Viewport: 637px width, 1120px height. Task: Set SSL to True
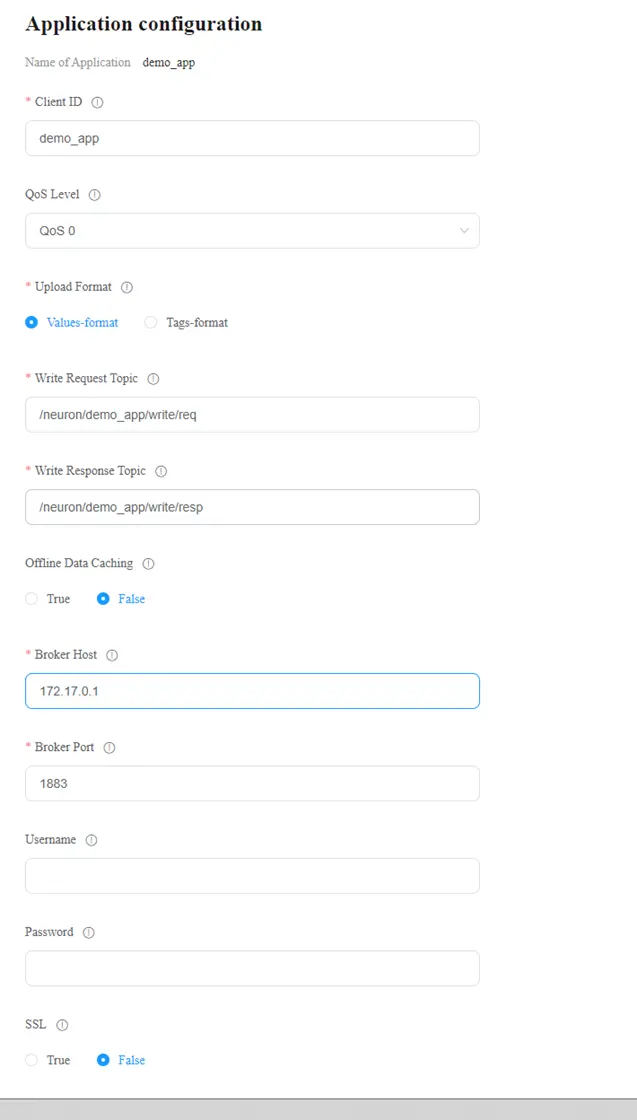point(32,1060)
